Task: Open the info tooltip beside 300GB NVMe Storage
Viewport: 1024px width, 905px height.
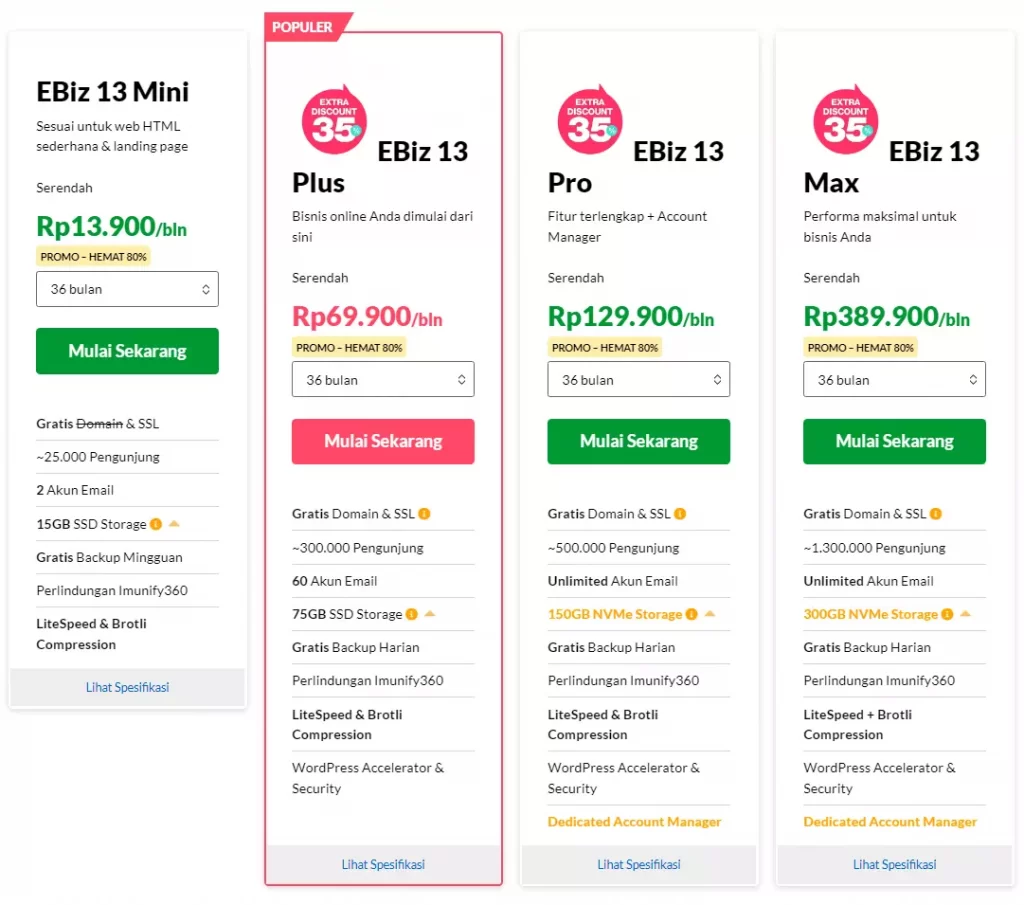Action: (x=946, y=614)
